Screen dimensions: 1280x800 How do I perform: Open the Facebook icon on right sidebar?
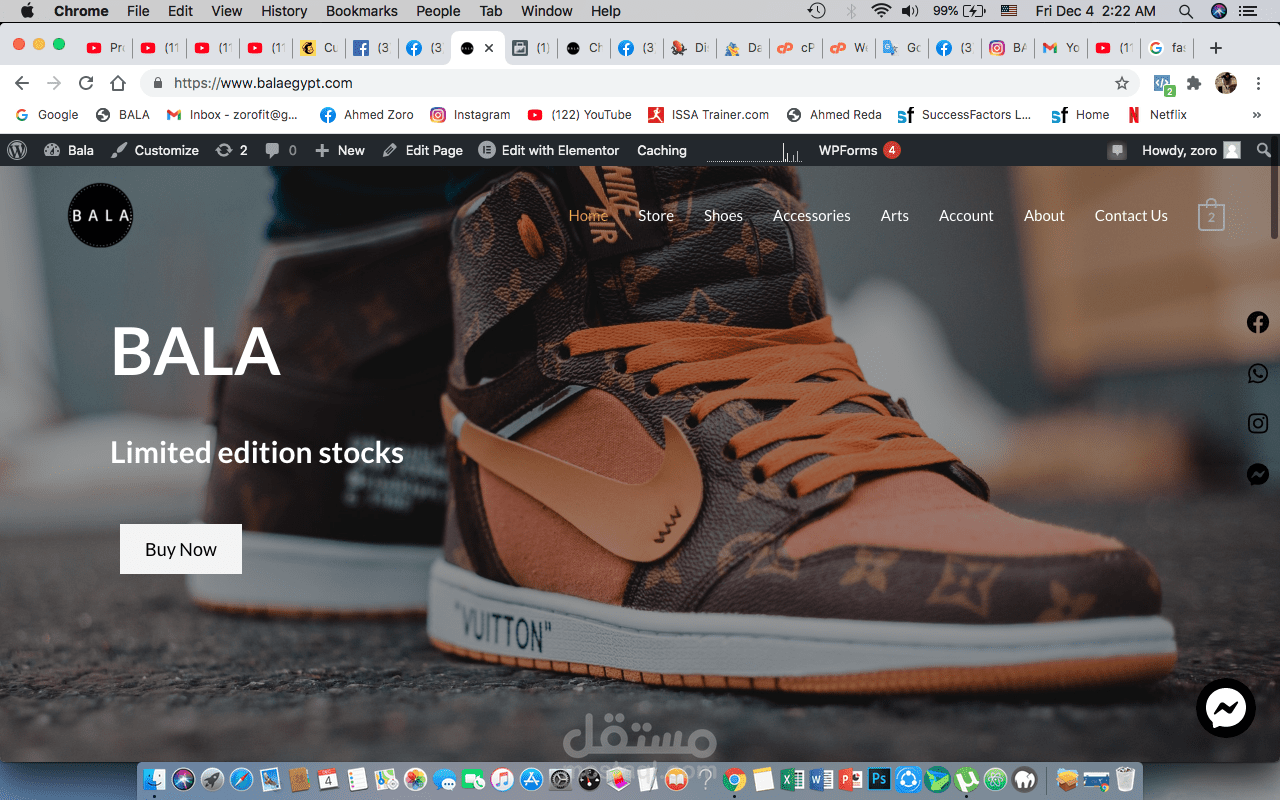point(1258,322)
